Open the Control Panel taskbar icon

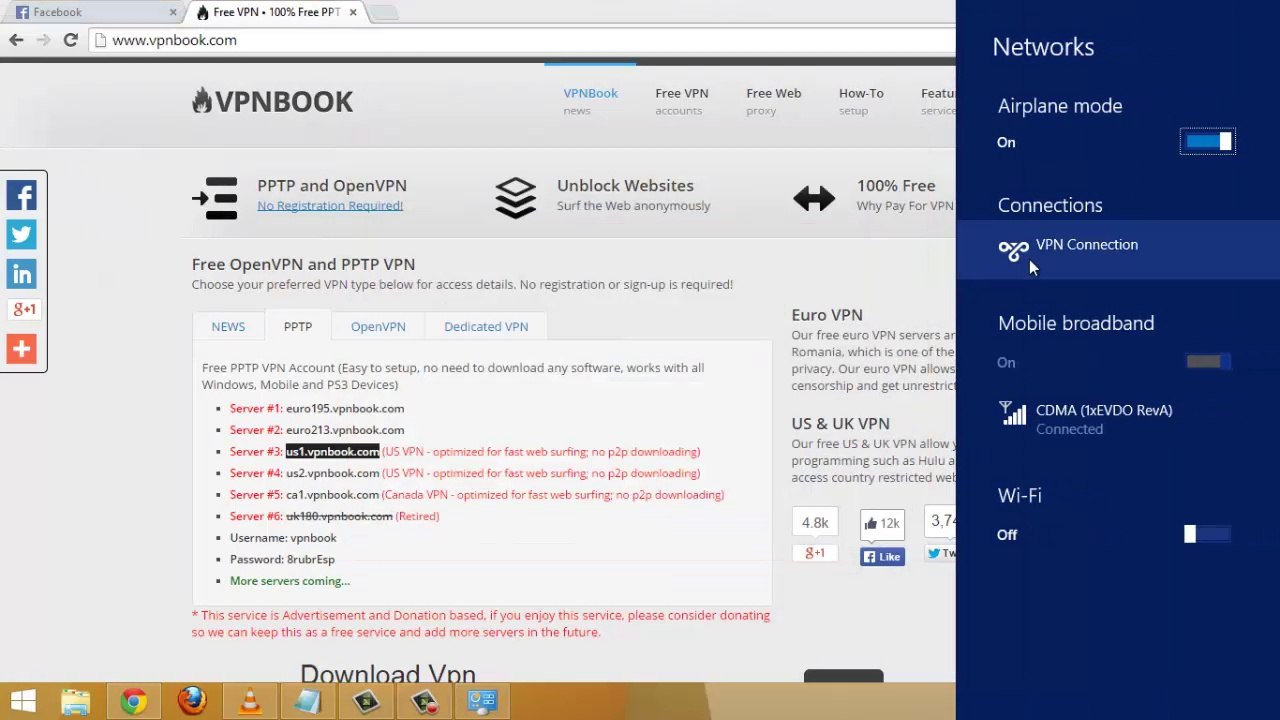482,701
